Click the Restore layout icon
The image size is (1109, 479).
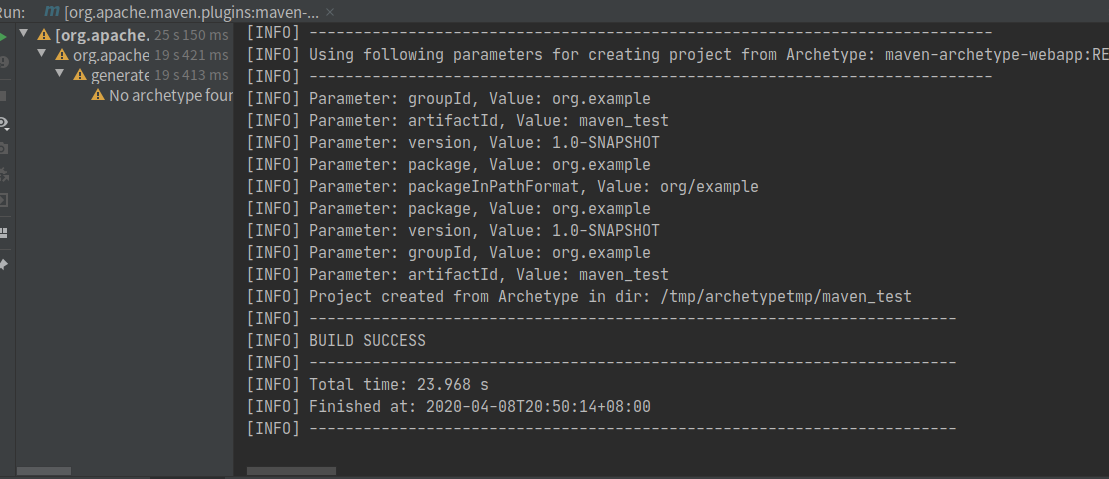coord(3,232)
